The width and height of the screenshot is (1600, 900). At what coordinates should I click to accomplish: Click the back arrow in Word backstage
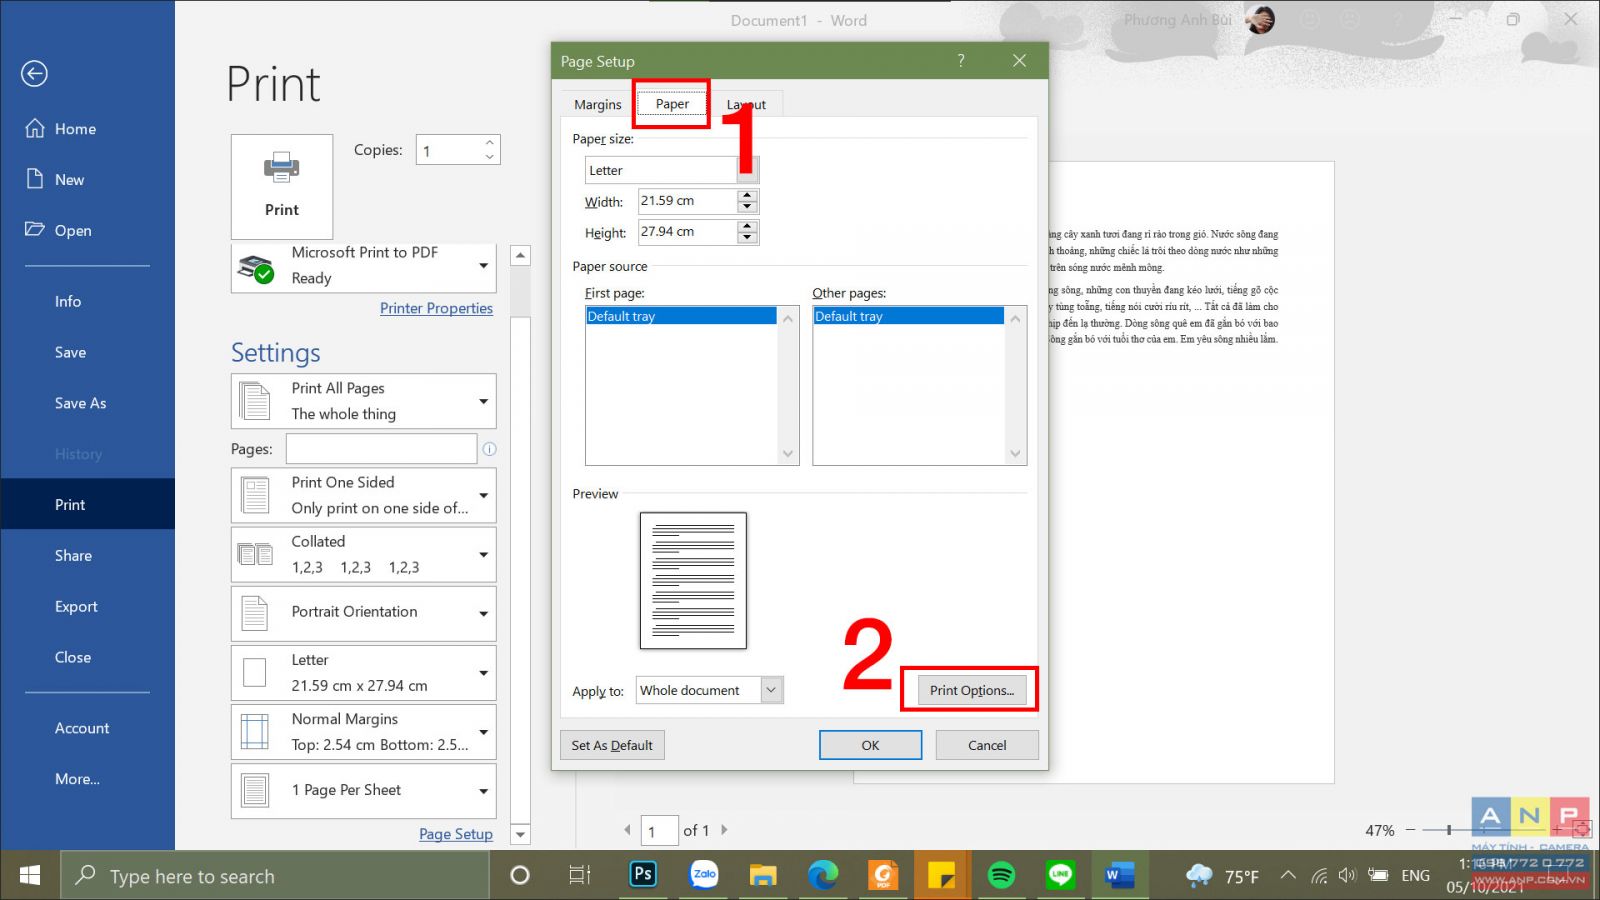pos(34,73)
